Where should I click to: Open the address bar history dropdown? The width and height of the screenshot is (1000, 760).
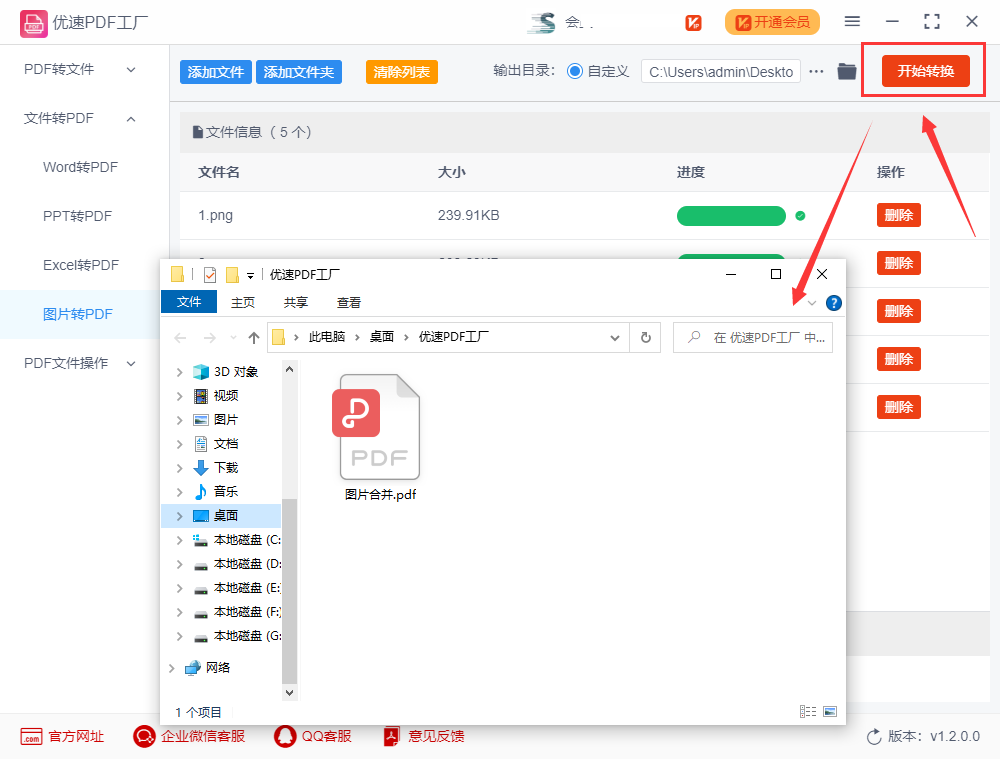(x=615, y=337)
